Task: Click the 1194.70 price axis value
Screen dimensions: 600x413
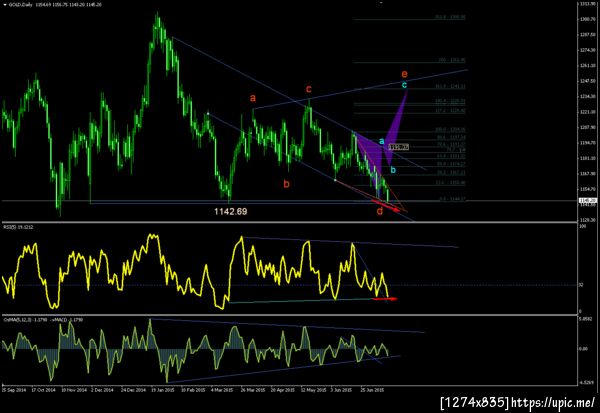Action: (587, 143)
